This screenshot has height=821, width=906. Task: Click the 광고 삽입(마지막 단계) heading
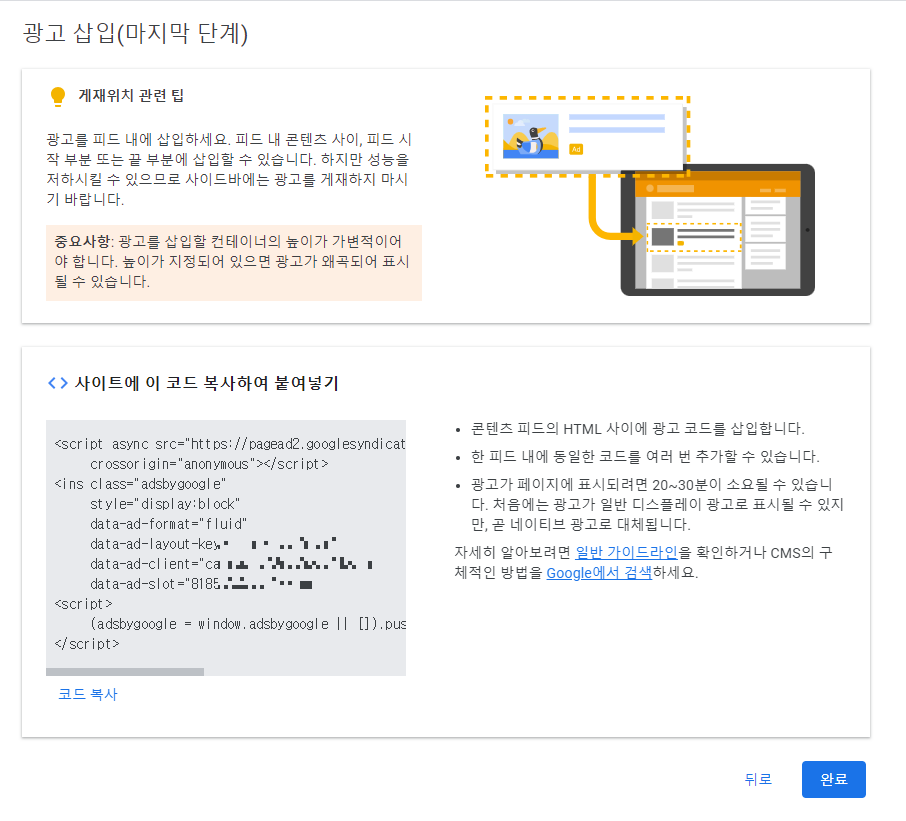[x=135, y=33]
